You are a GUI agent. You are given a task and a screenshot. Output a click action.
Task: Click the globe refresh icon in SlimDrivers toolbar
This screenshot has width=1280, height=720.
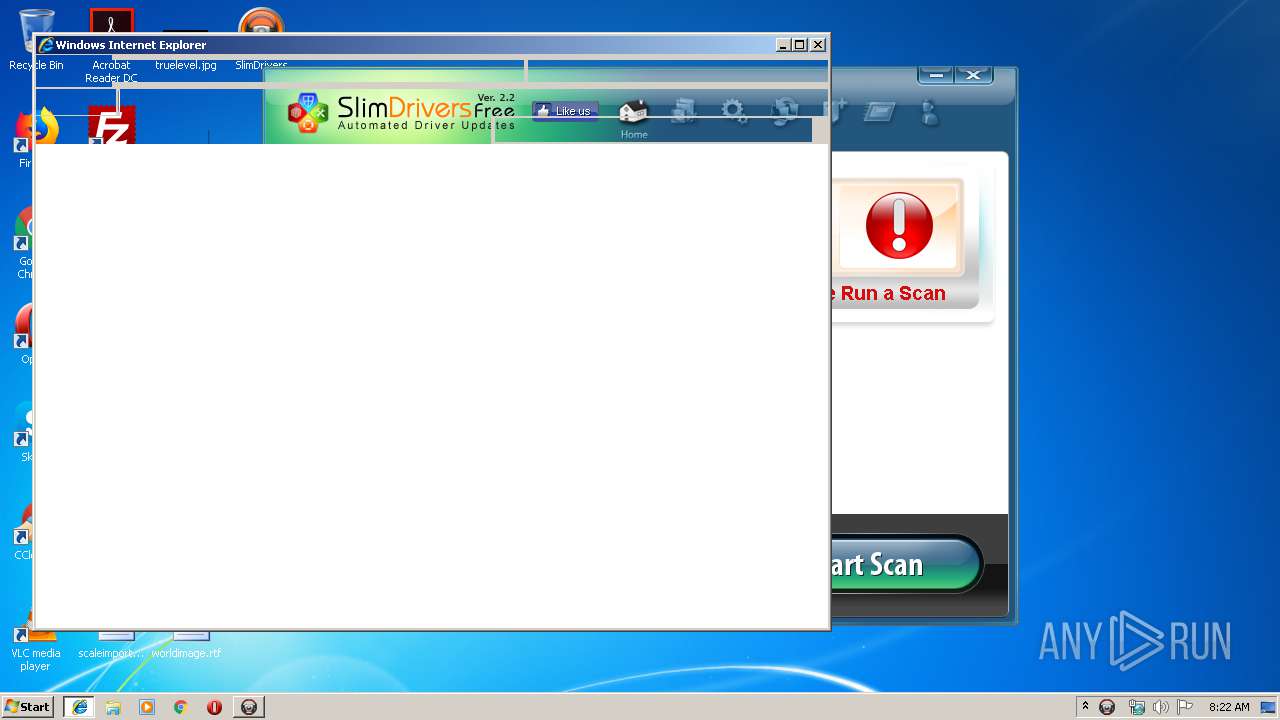click(x=786, y=111)
